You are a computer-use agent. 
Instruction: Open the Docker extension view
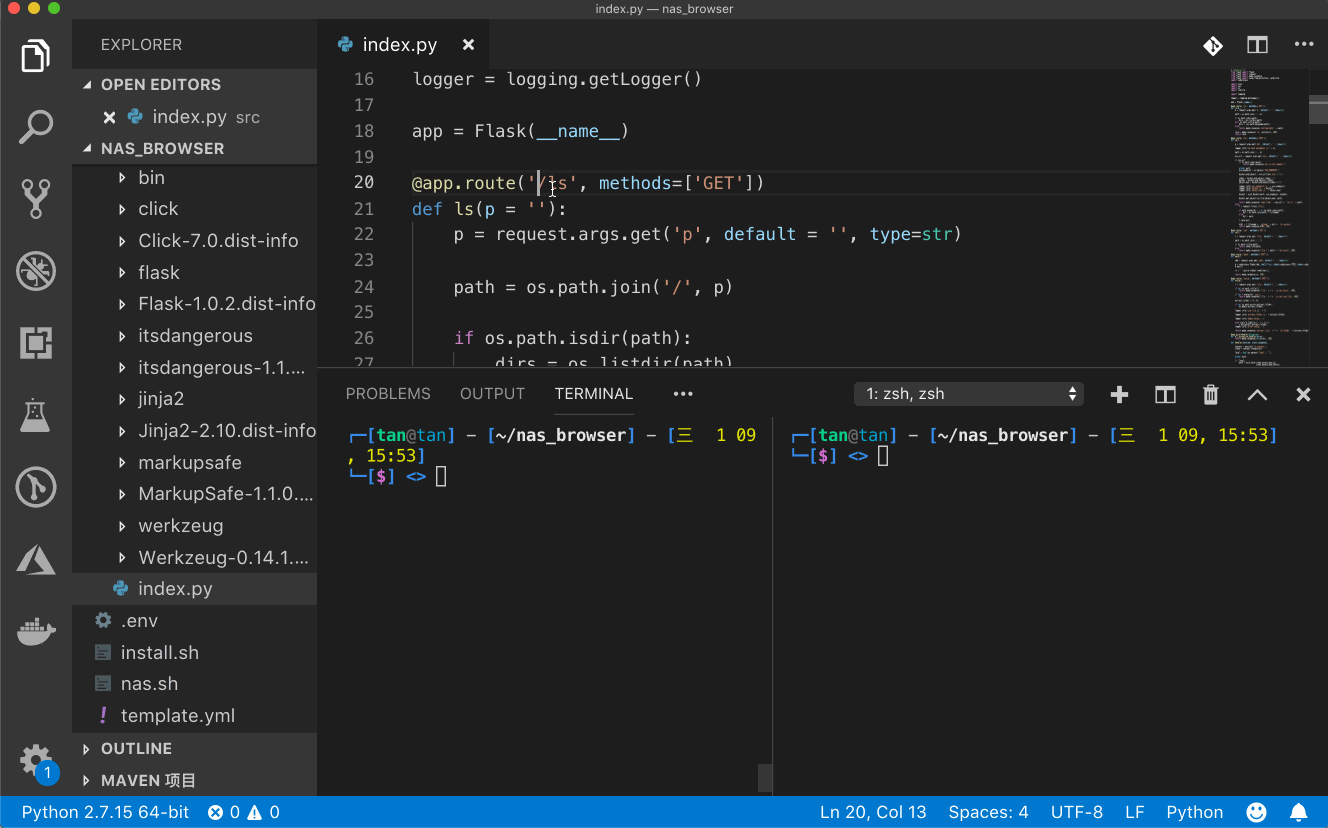tap(36, 631)
